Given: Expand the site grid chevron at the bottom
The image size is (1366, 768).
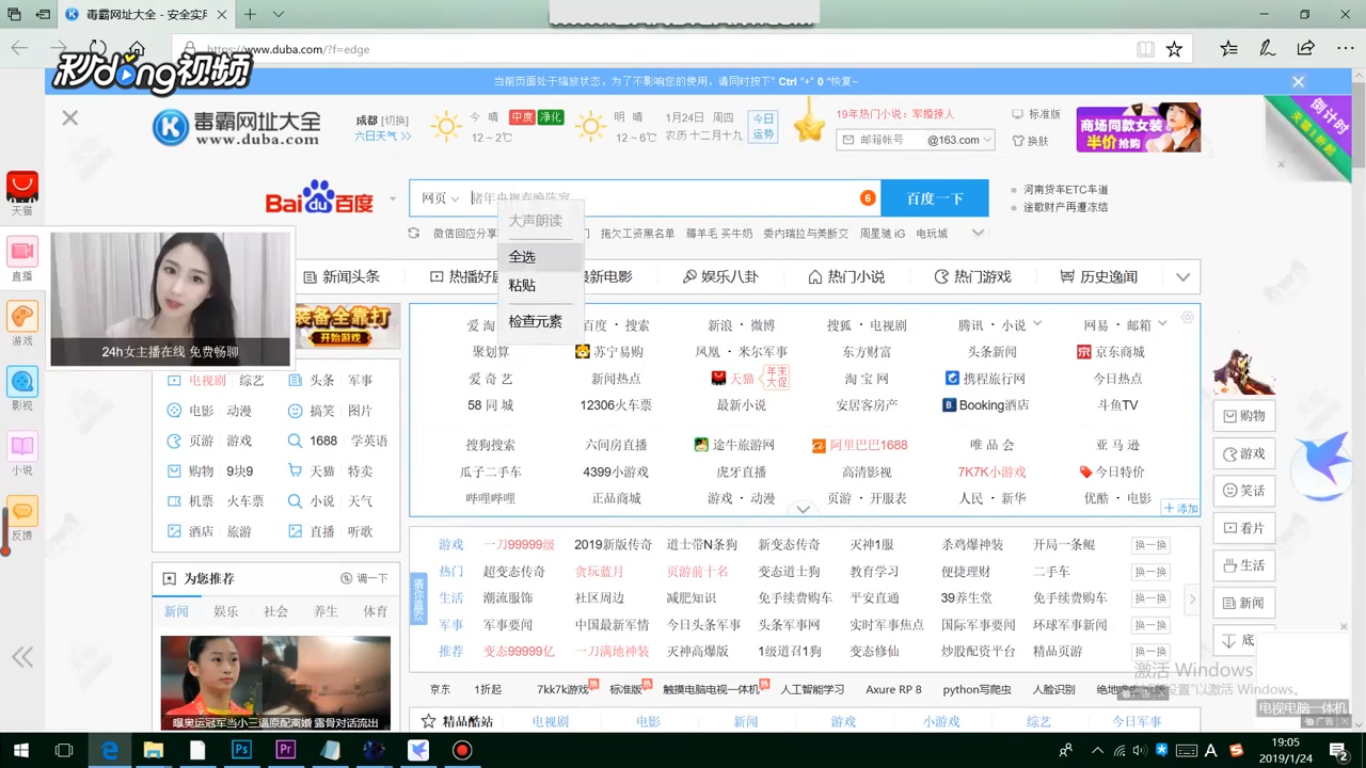Looking at the screenshot, I should click(803, 509).
